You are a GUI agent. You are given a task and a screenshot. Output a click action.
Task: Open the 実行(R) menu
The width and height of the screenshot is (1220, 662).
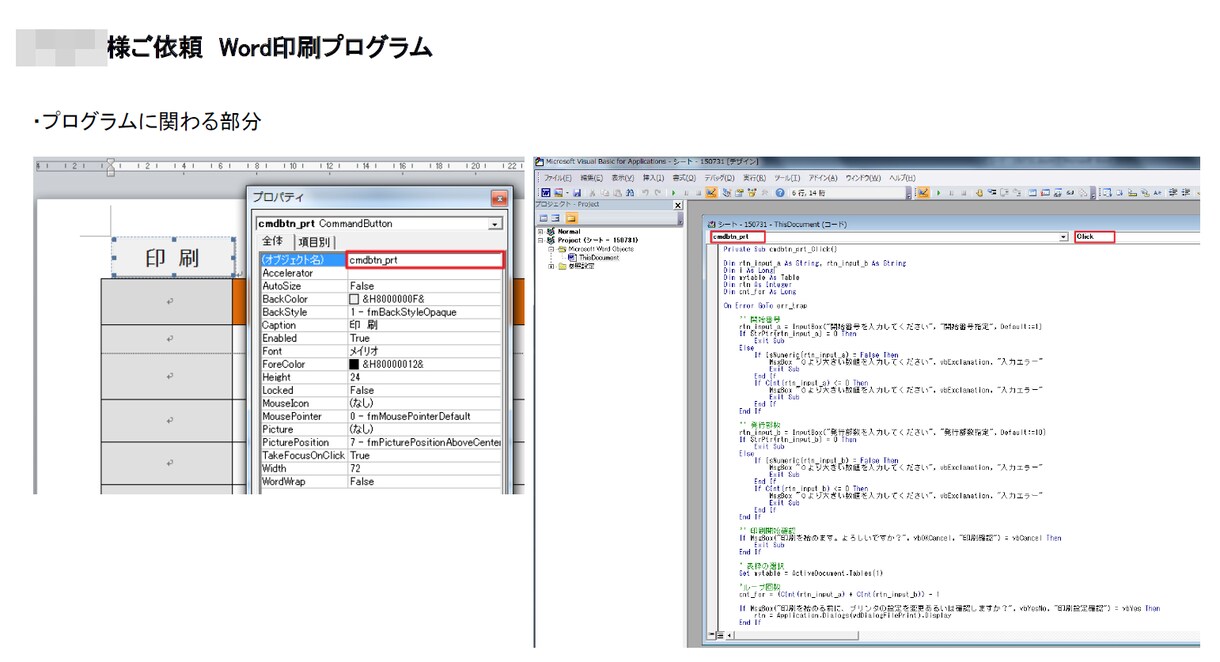coord(755,178)
